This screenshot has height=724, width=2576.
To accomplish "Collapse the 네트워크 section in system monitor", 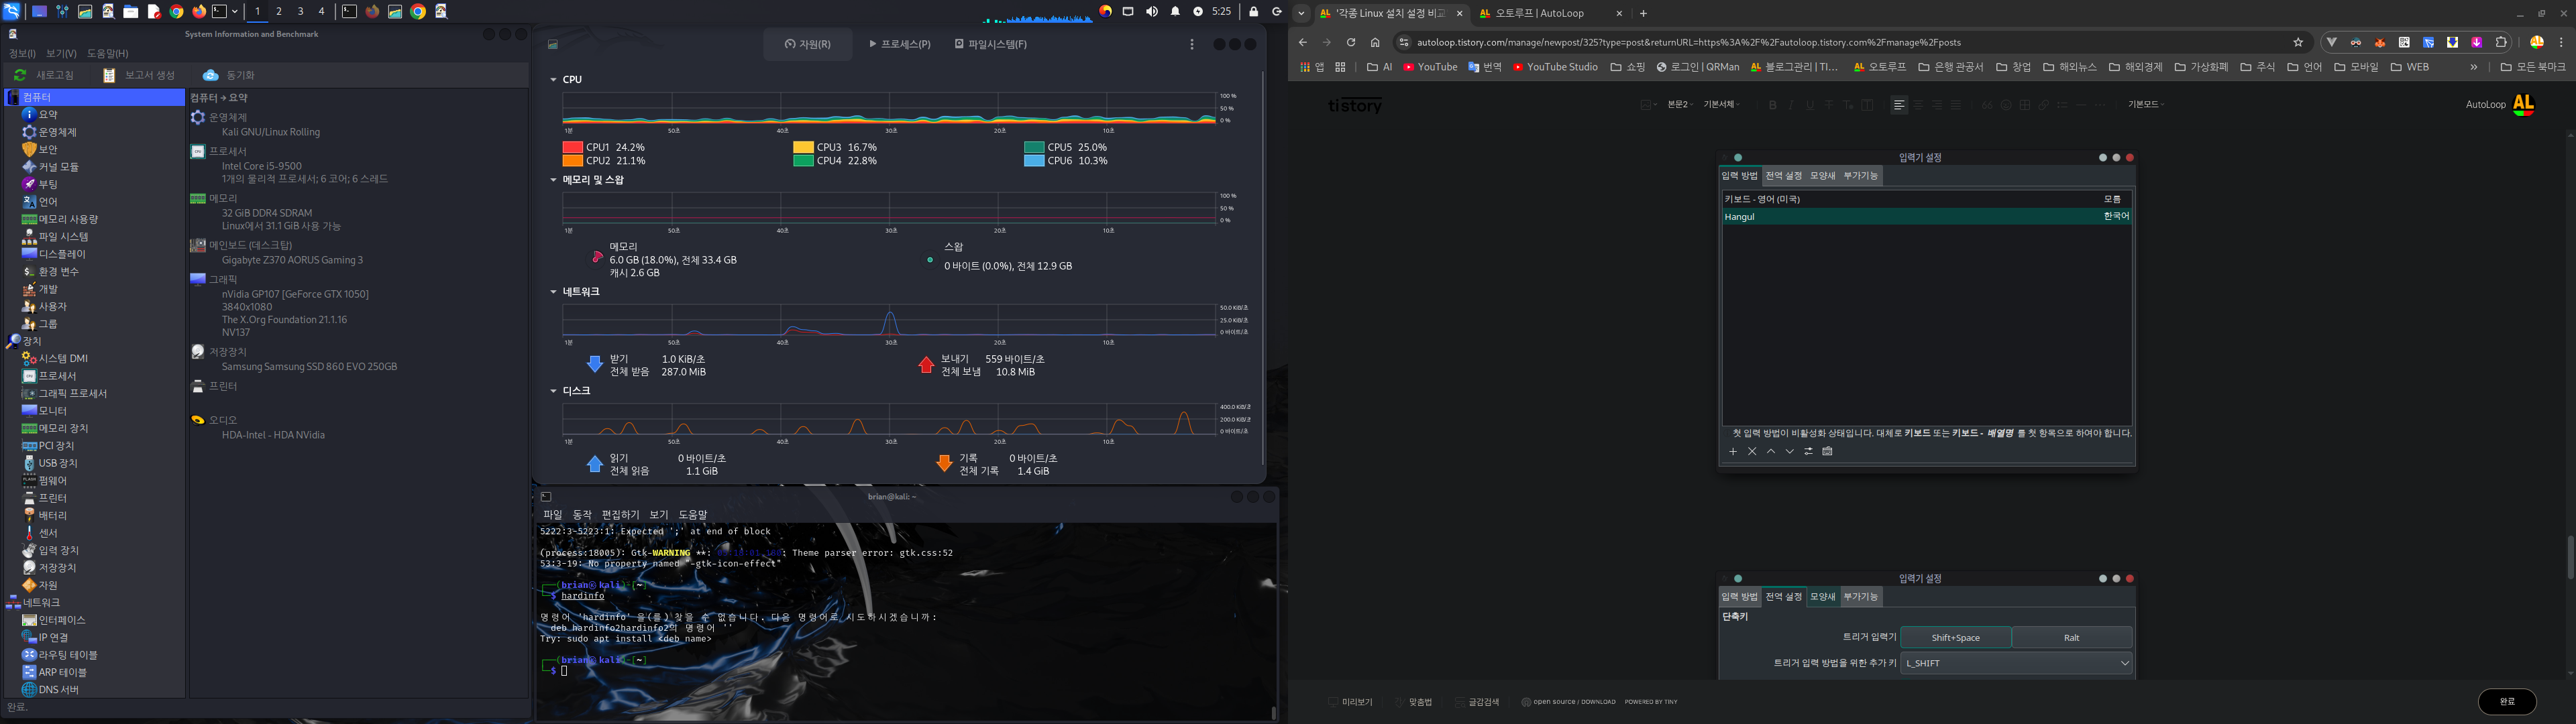I will point(553,292).
